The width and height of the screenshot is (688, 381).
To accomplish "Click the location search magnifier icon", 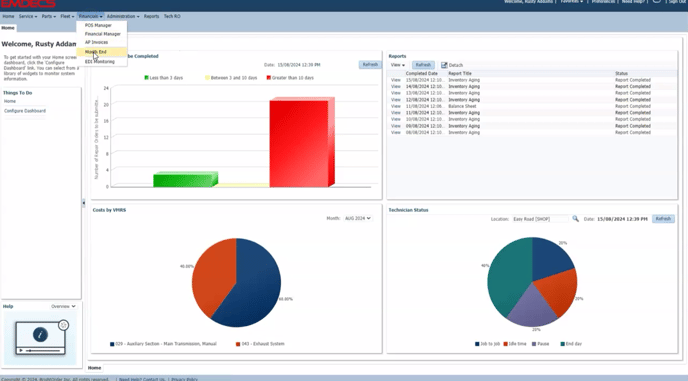I will coord(575,219).
